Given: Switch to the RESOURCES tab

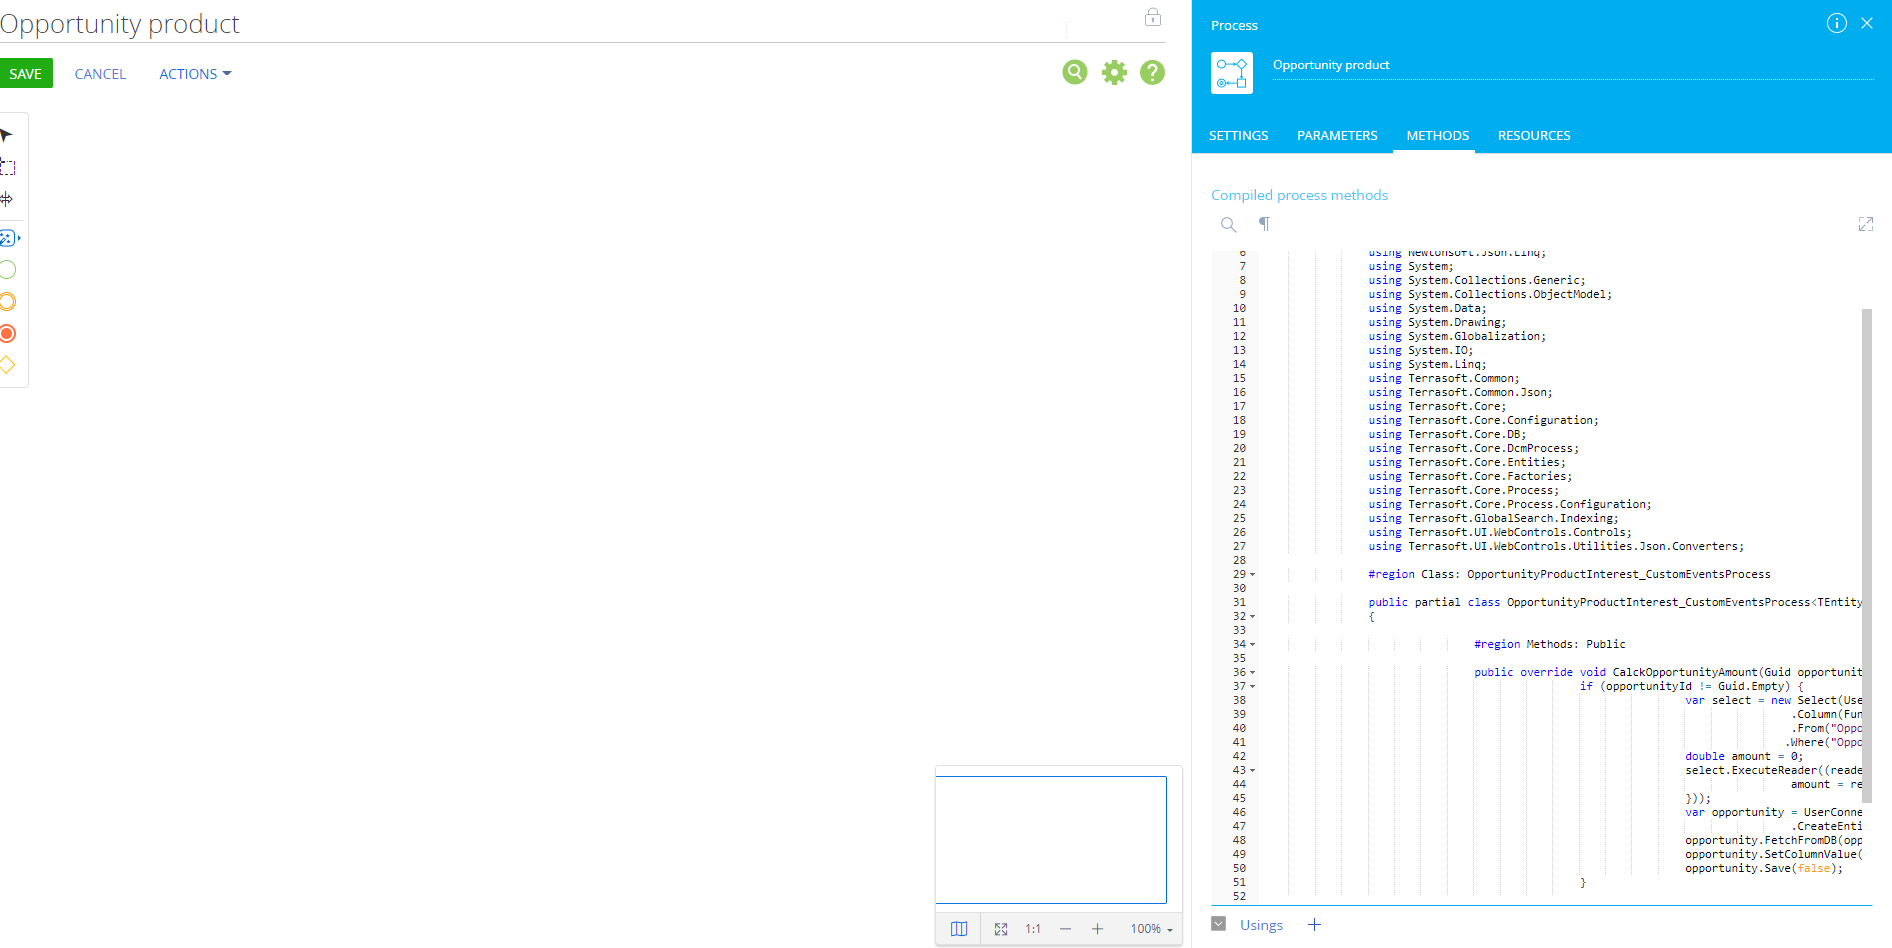Looking at the screenshot, I should pos(1534,135).
